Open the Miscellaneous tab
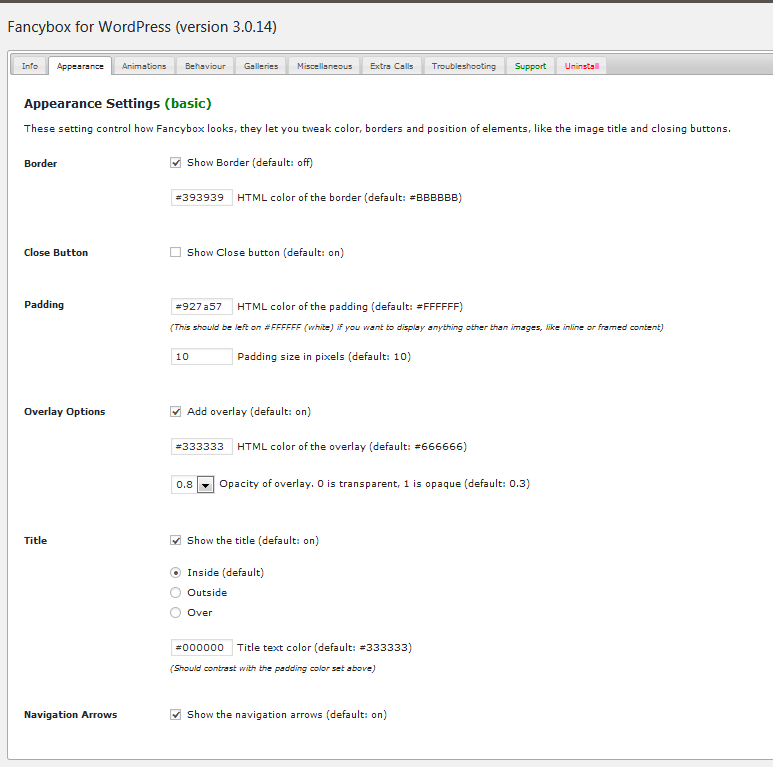 click(324, 66)
